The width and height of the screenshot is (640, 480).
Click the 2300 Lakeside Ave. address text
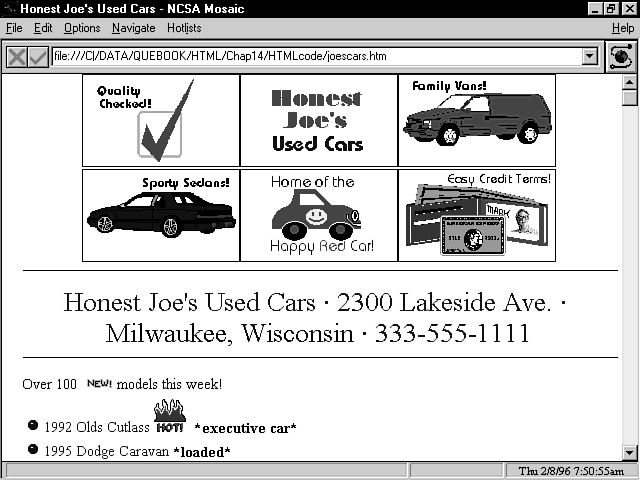(x=444, y=302)
